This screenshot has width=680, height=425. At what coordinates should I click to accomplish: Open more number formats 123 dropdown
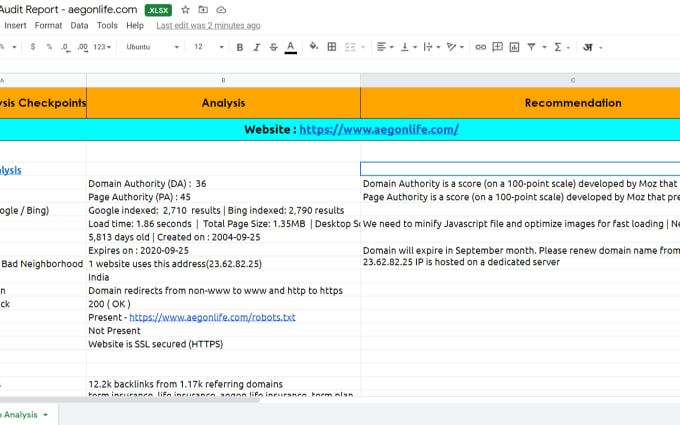point(102,47)
